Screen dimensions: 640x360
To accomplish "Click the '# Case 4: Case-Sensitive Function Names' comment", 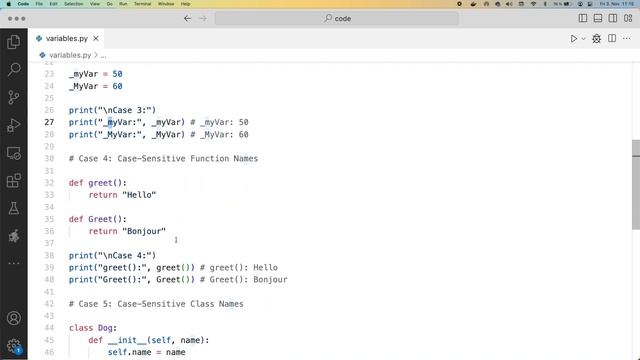I will [x=163, y=158].
